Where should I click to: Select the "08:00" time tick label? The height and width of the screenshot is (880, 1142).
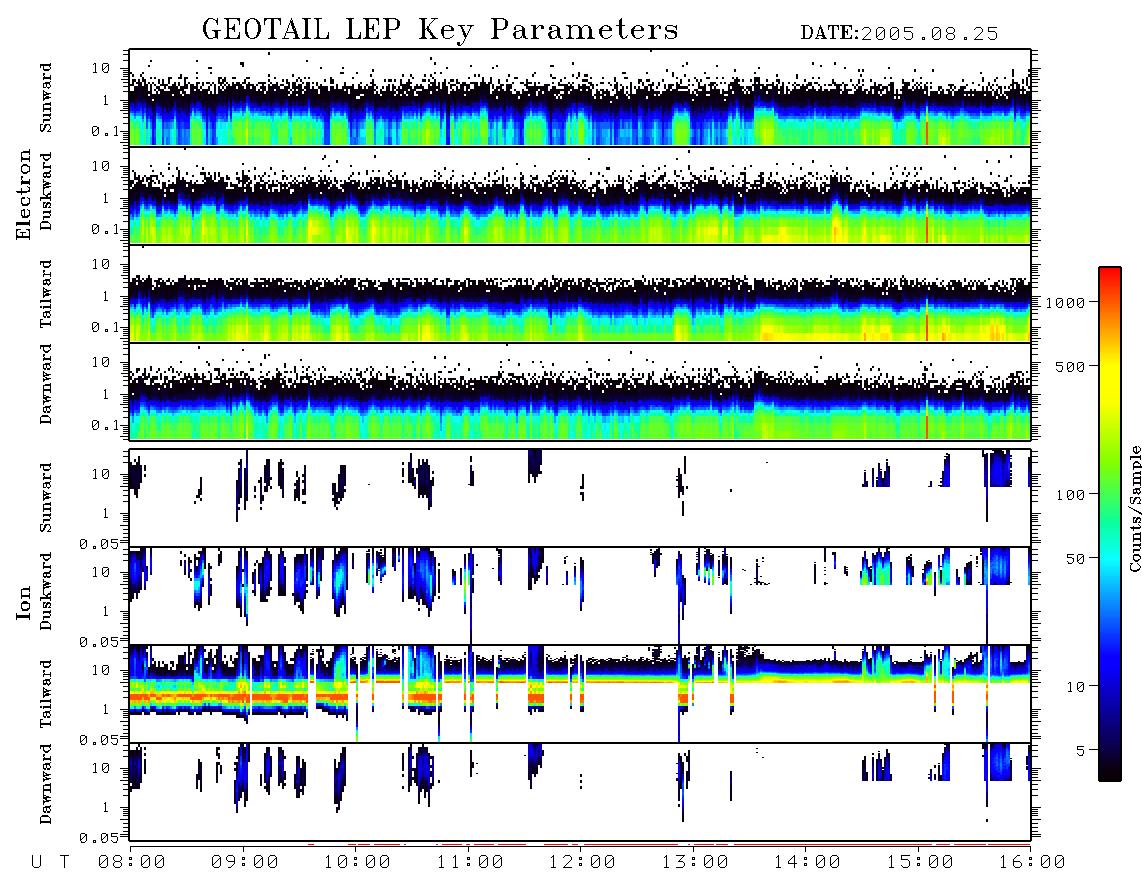[131, 863]
